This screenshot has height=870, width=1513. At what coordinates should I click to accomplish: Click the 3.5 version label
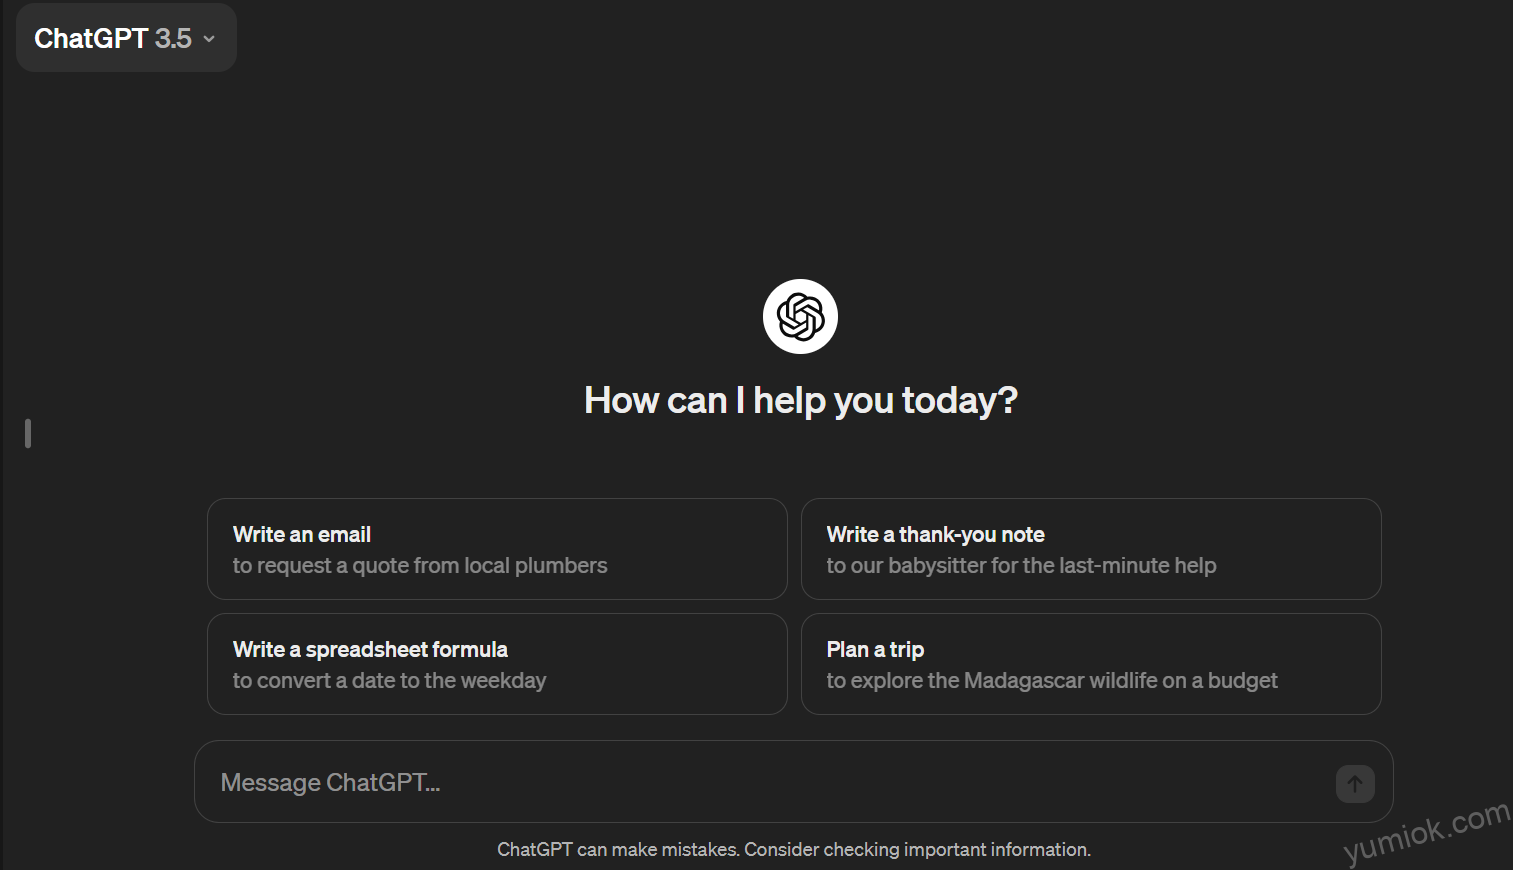coord(173,38)
